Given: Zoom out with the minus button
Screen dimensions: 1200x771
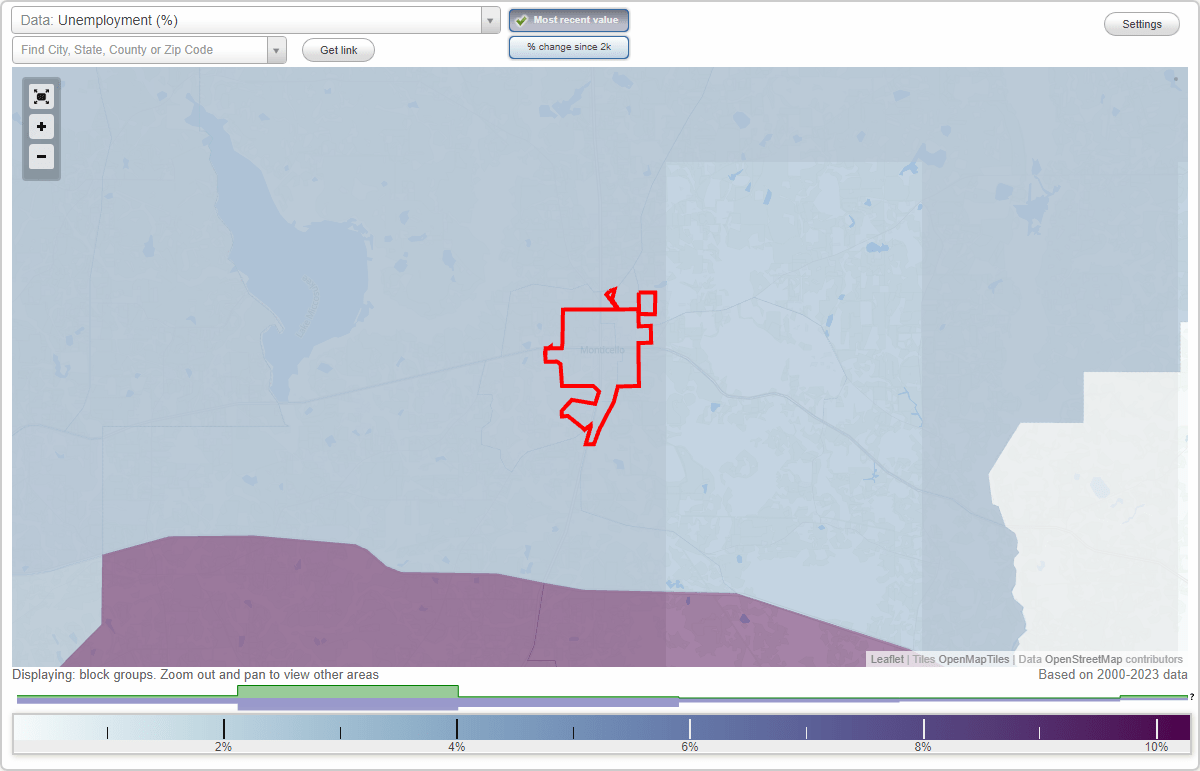Looking at the screenshot, I should [41, 156].
